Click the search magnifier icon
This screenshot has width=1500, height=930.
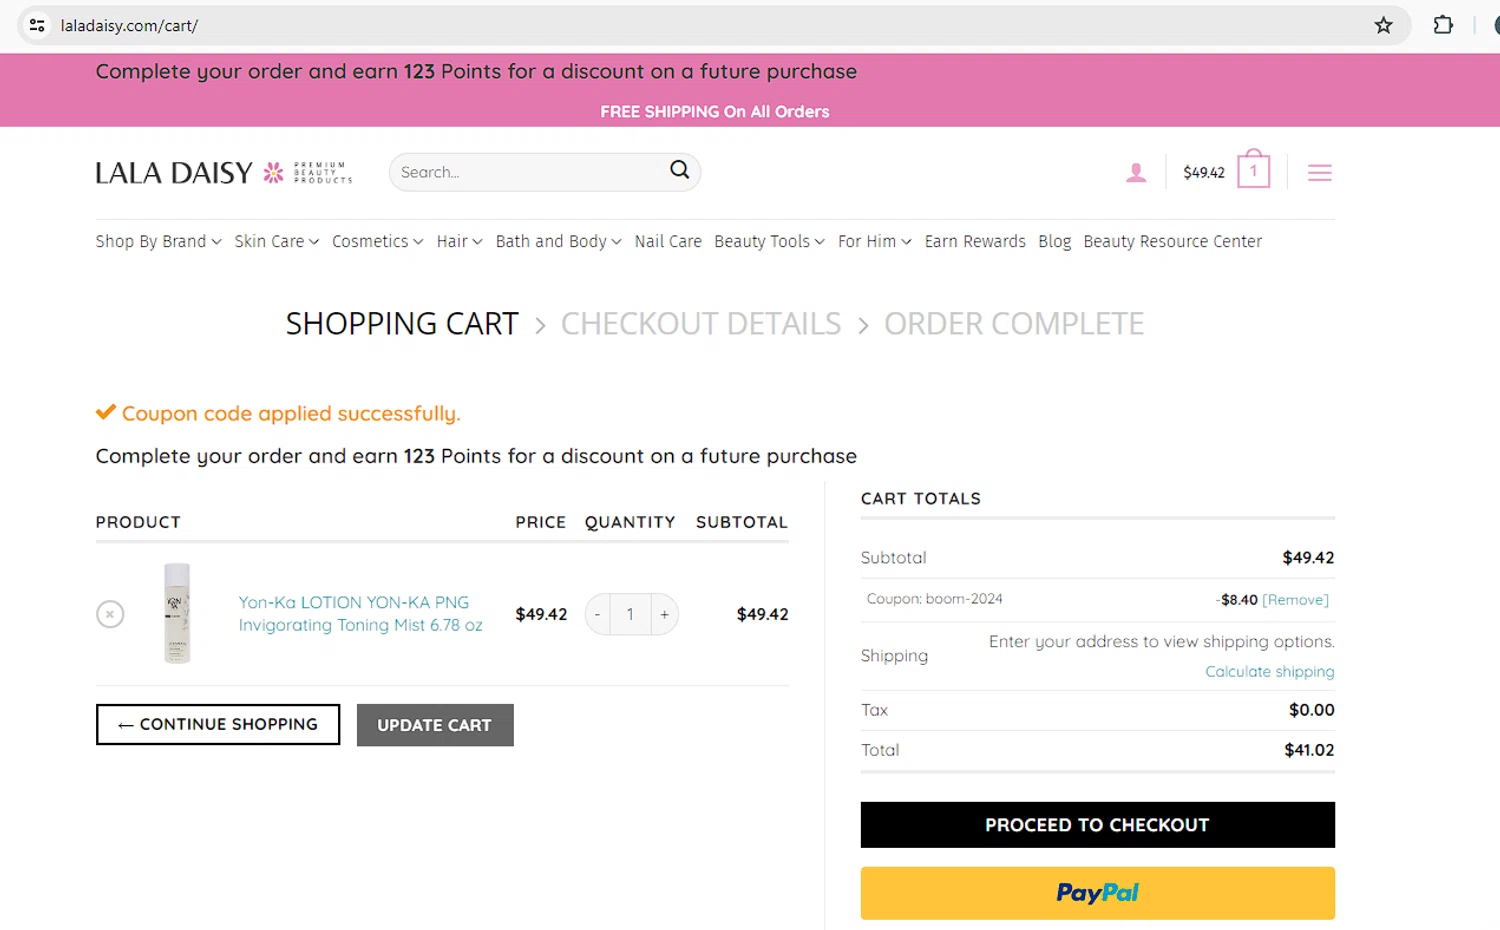point(680,170)
